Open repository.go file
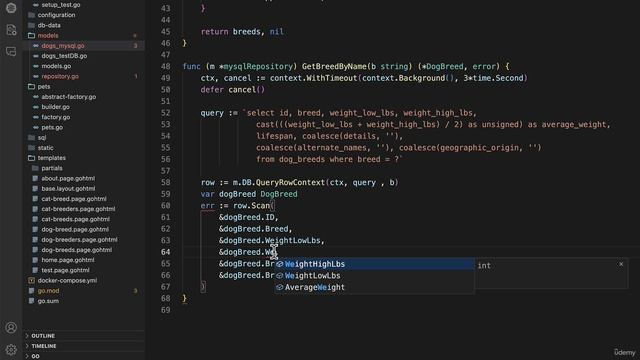640x360 pixels. pos(84,76)
